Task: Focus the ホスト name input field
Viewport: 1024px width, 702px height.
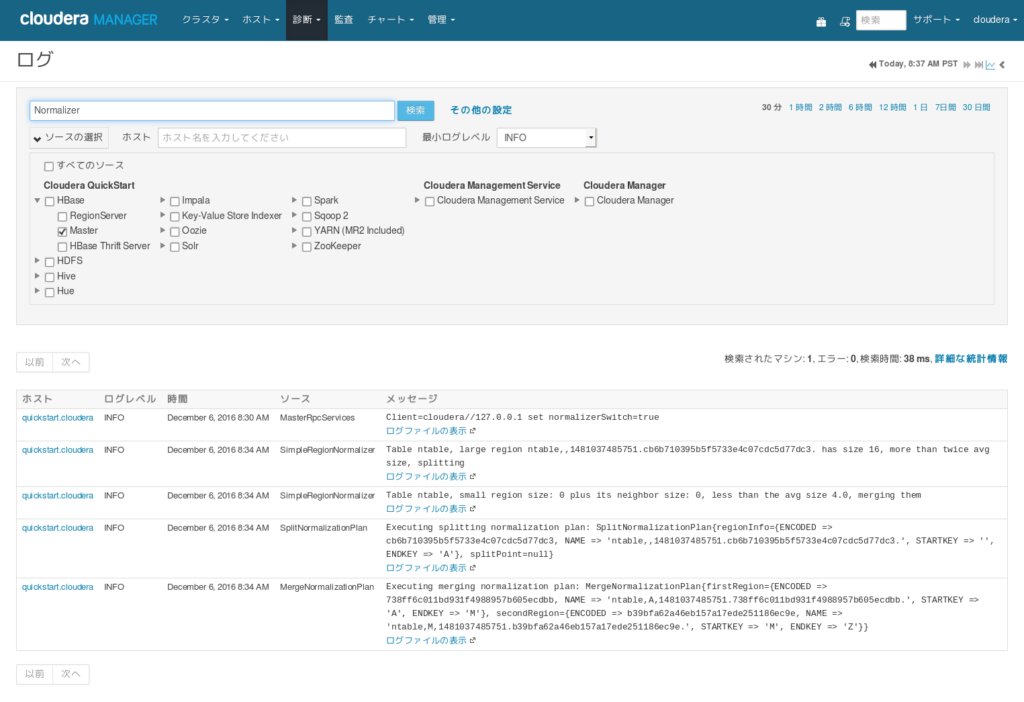Action: click(x=282, y=138)
